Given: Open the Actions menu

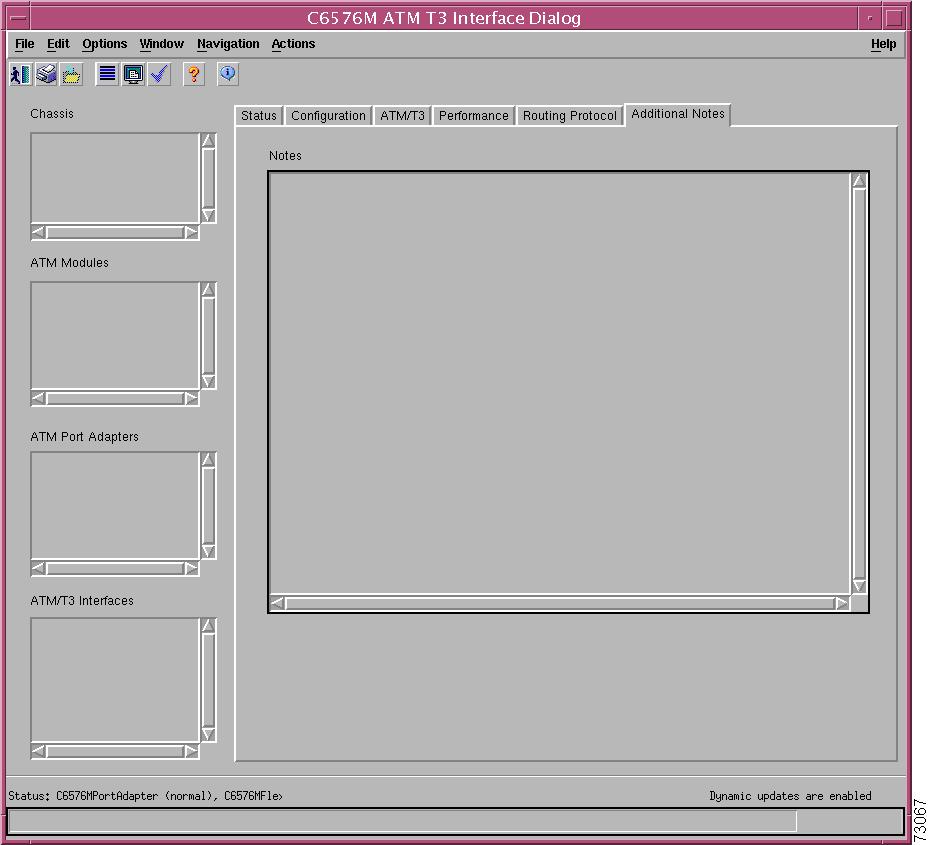Looking at the screenshot, I should tap(293, 44).
